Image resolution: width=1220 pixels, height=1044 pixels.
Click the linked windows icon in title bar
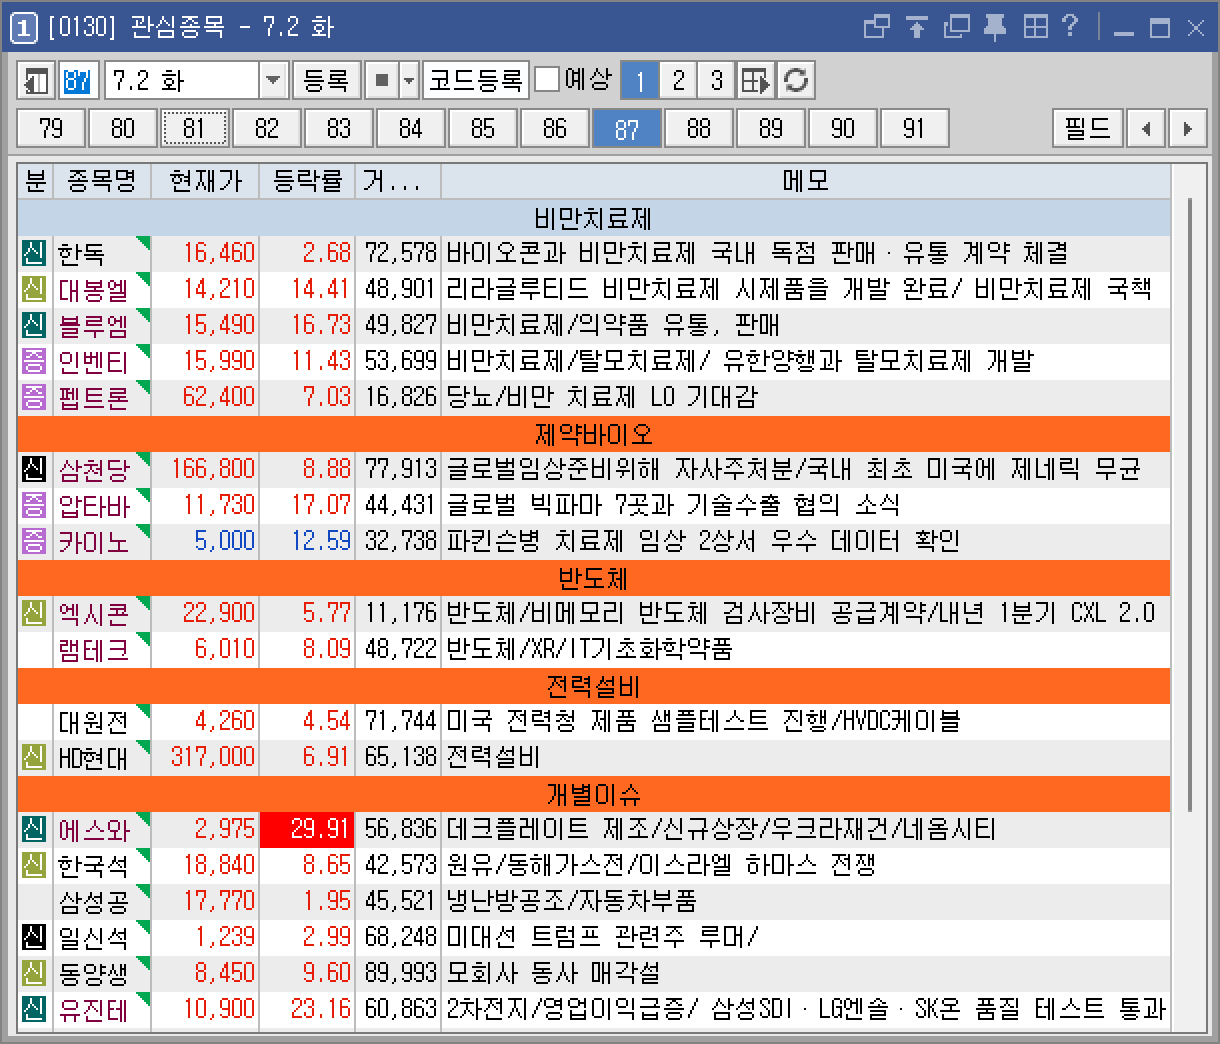coord(877,27)
